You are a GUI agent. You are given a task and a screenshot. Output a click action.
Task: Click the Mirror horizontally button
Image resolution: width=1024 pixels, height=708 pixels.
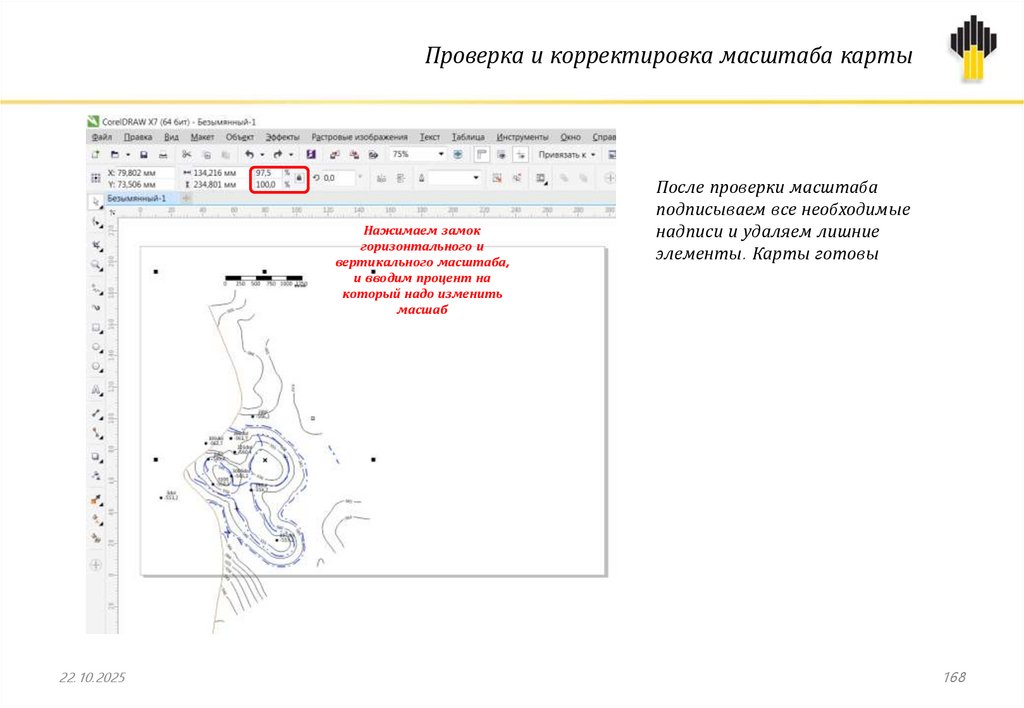(381, 178)
